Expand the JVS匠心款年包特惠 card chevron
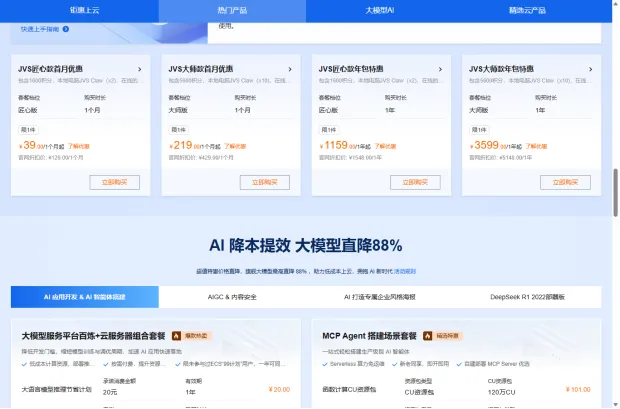Screen dimensions: 620x409 point(440,69)
